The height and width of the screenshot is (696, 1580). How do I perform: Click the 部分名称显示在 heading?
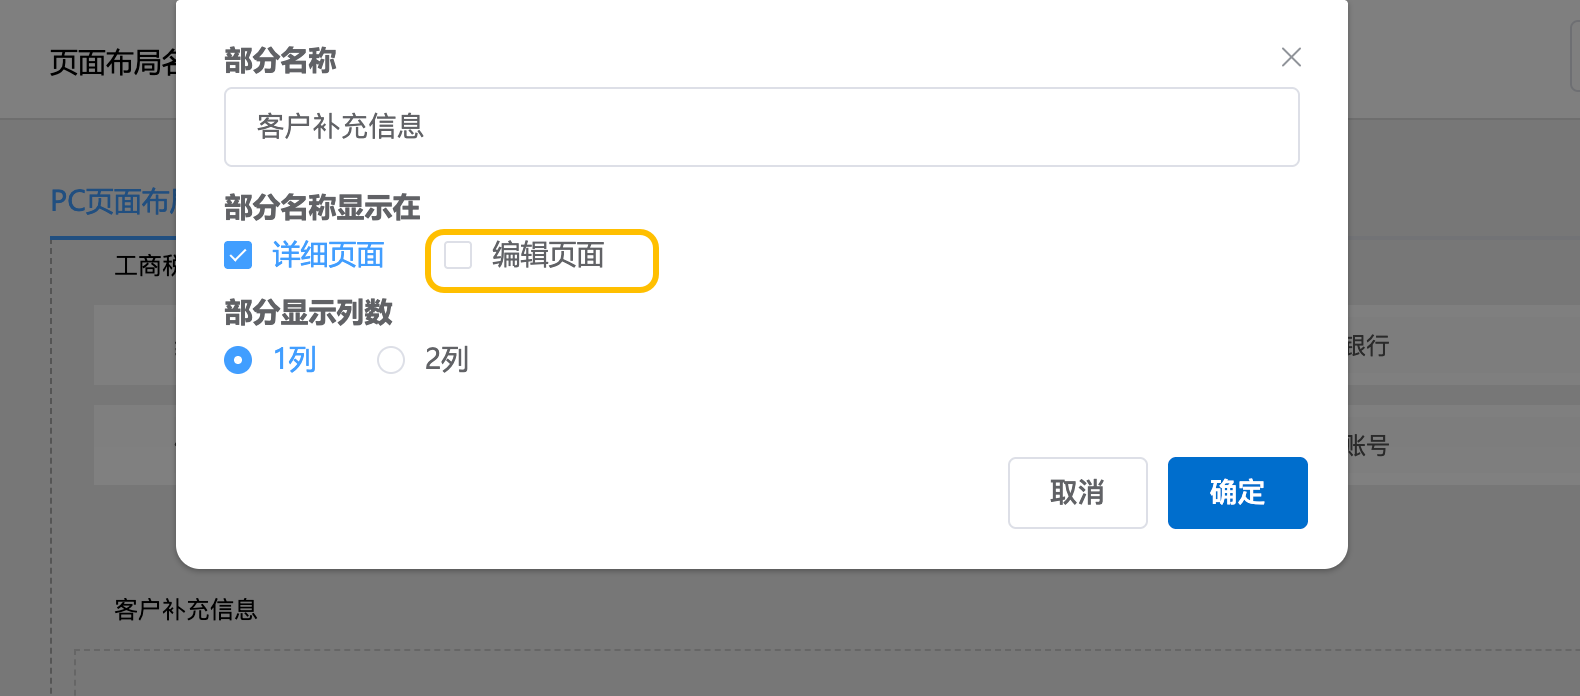click(x=322, y=208)
